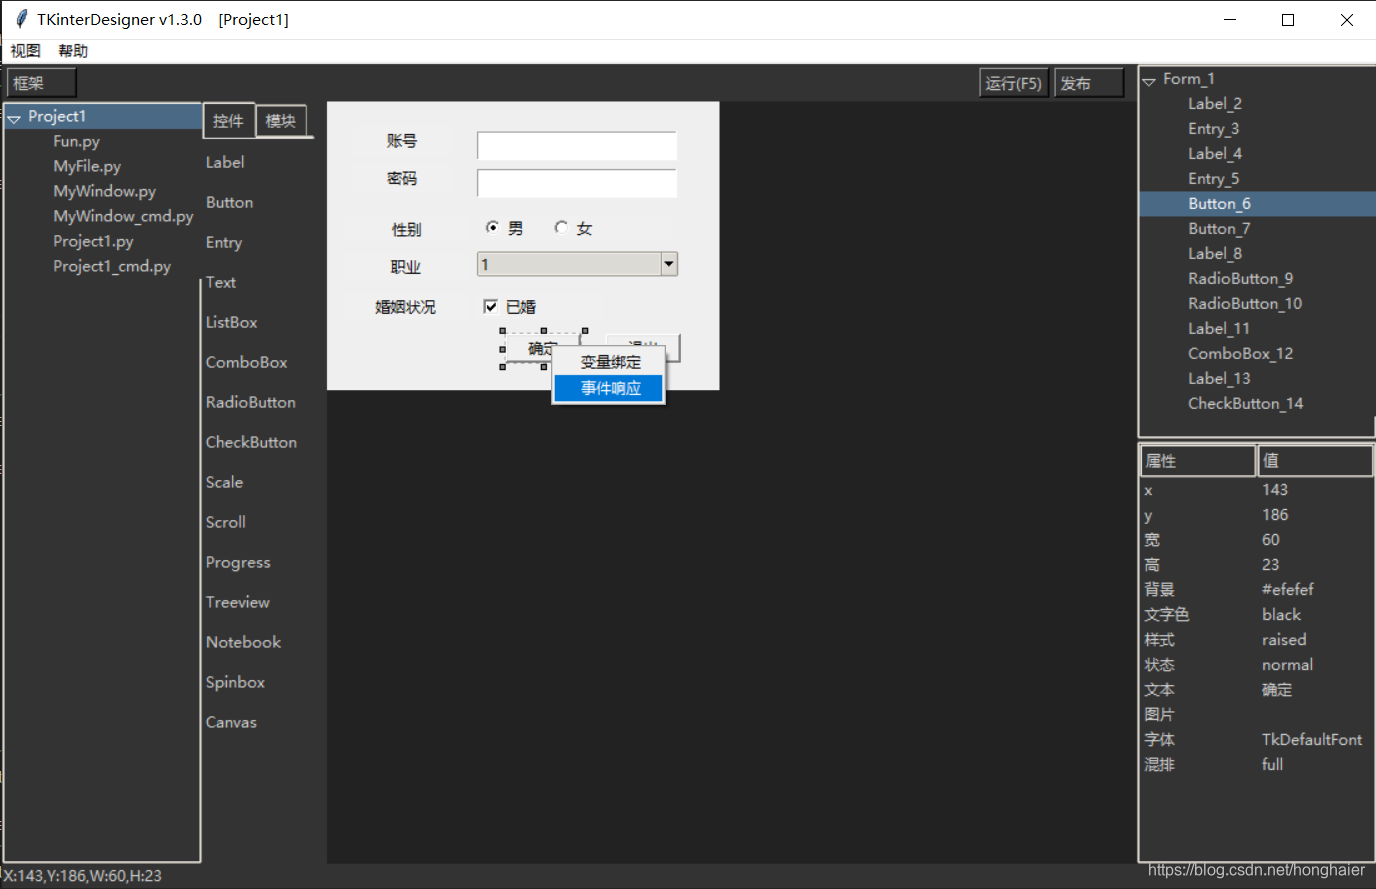Pick the Treeview widget from palette
Screen dimensions: 1376x889
click(x=237, y=602)
